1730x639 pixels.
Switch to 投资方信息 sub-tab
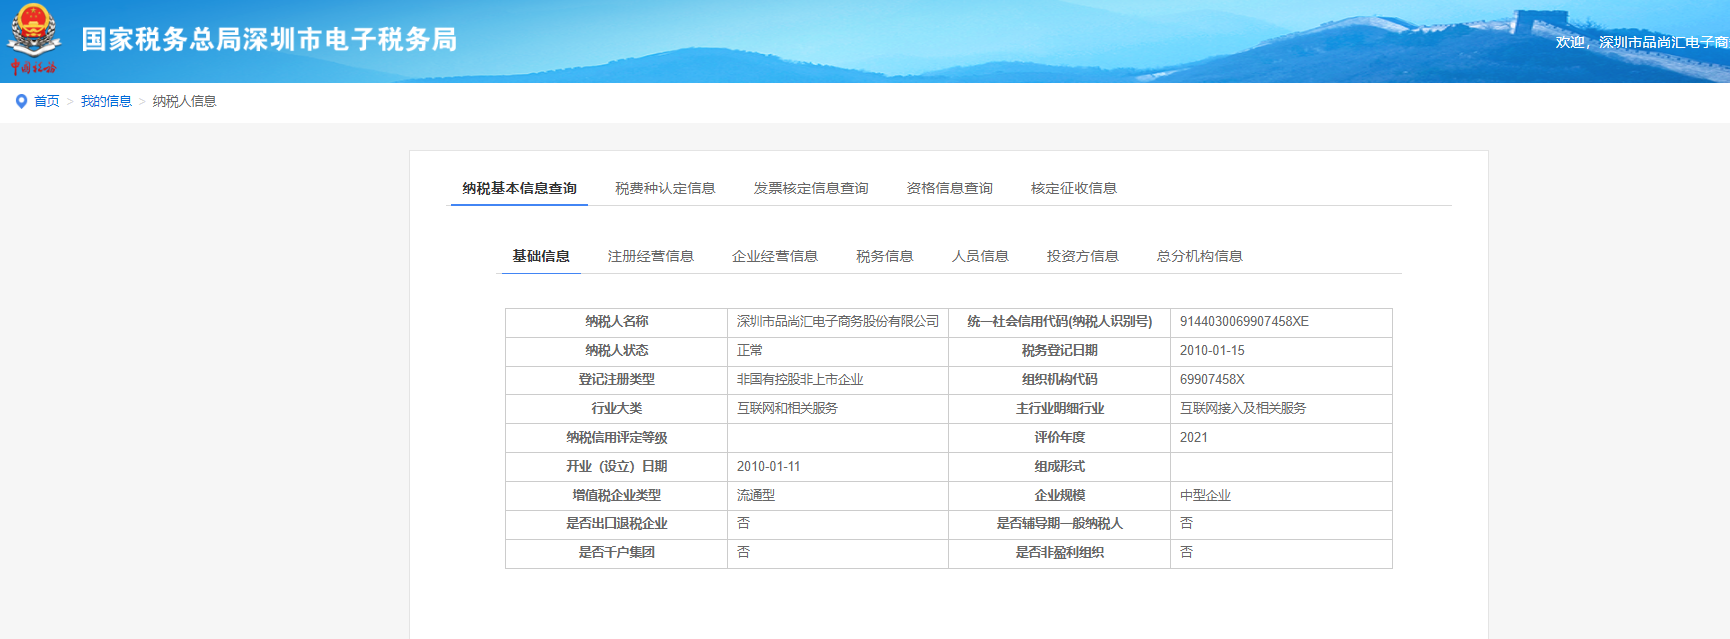point(1082,256)
